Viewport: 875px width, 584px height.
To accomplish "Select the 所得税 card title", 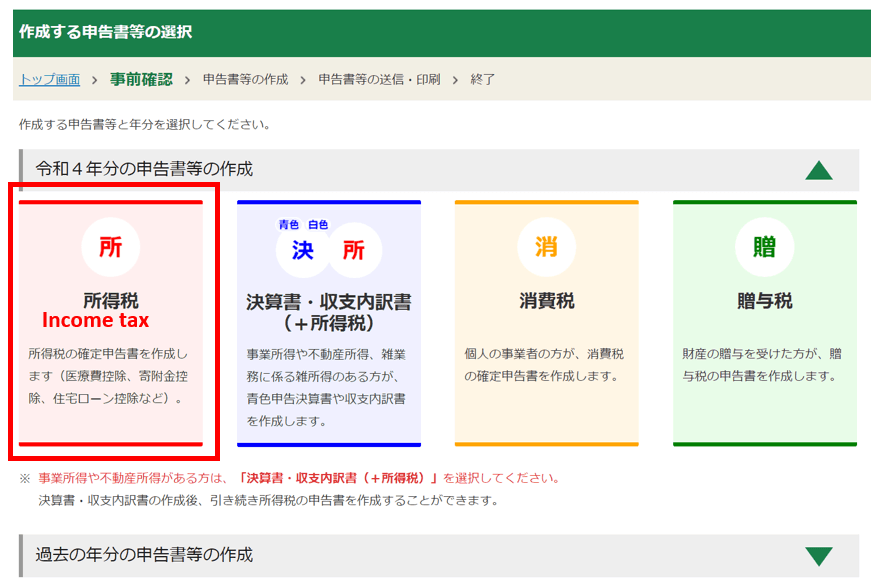I will [x=110, y=301].
